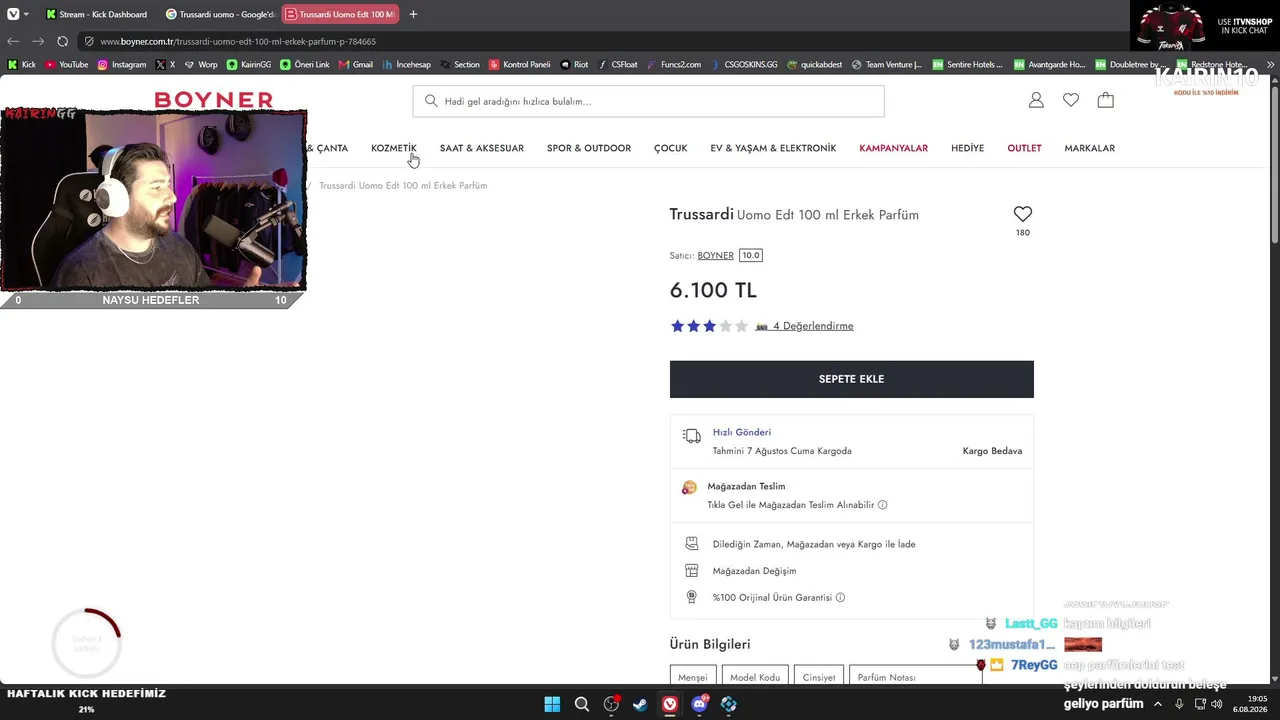
Task: Go back to the previous page
Action: 13,41
